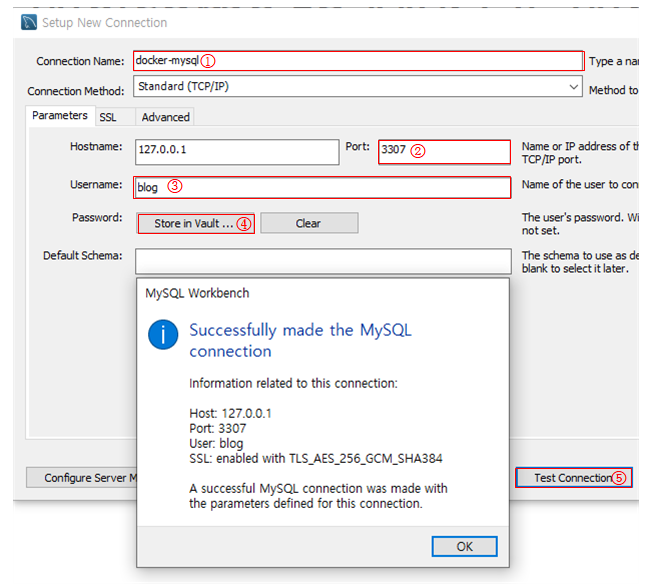Click the 'Password:' label
Image resolution: width=670 pixels, height=588 pixels.
click(x=97, y=218)
